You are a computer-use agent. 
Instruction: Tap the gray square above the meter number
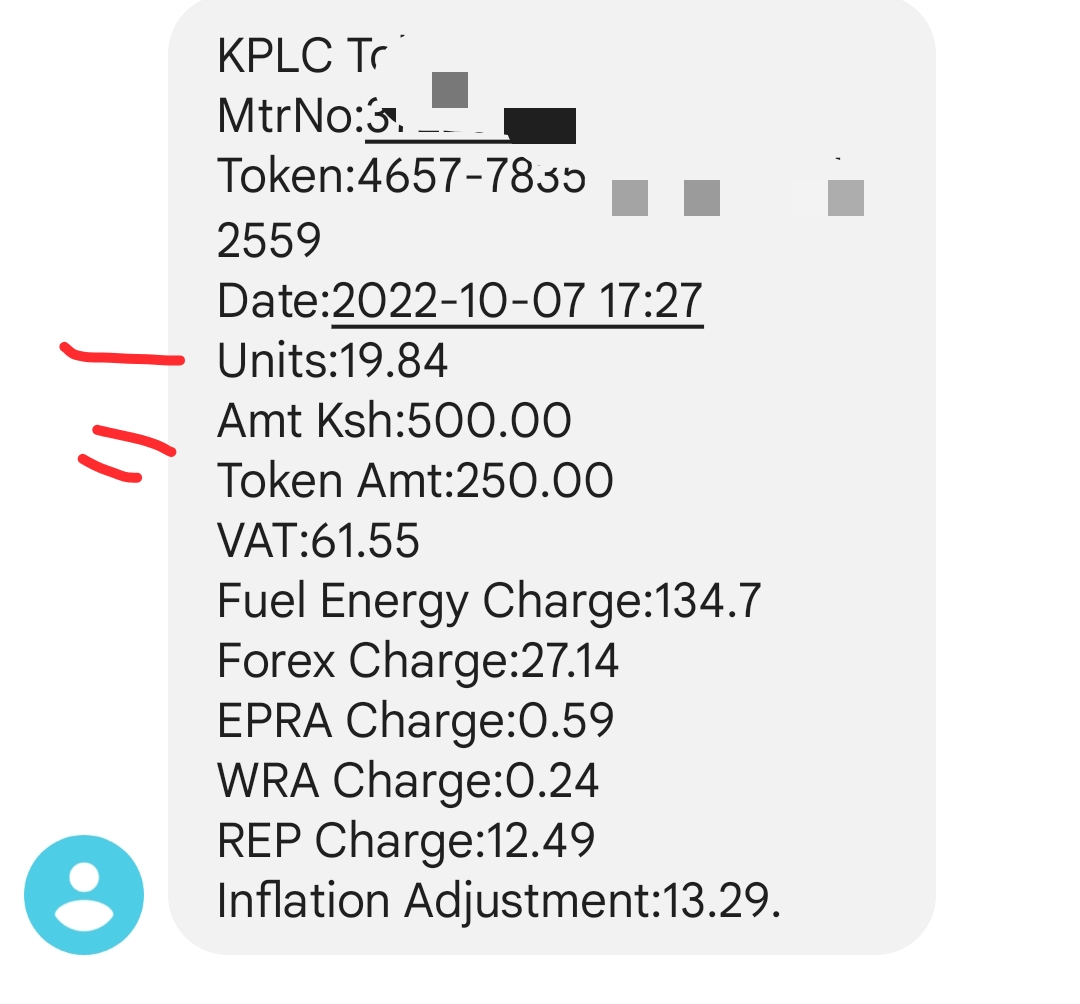[450, 90]
